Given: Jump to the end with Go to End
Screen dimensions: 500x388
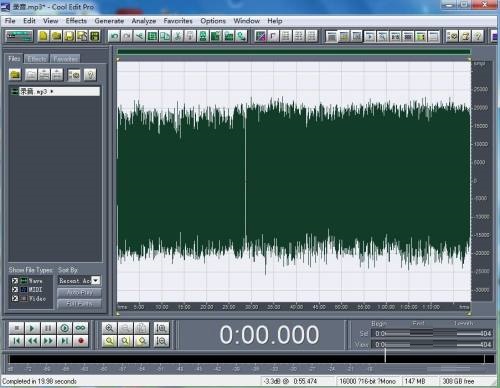Looking at the screenshot, I should coord(64,341).
